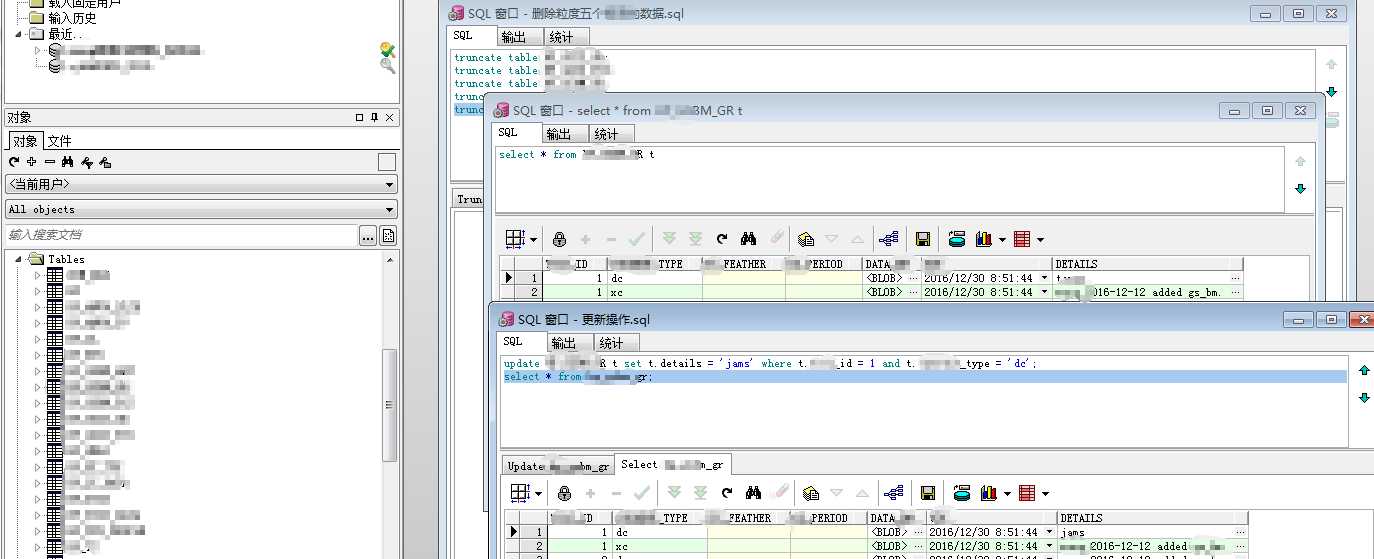Screen dimensions: 1374x559
Task: Click the fetch last page icon in the 更新操作.sql results
Action: (x=700, y=493)
